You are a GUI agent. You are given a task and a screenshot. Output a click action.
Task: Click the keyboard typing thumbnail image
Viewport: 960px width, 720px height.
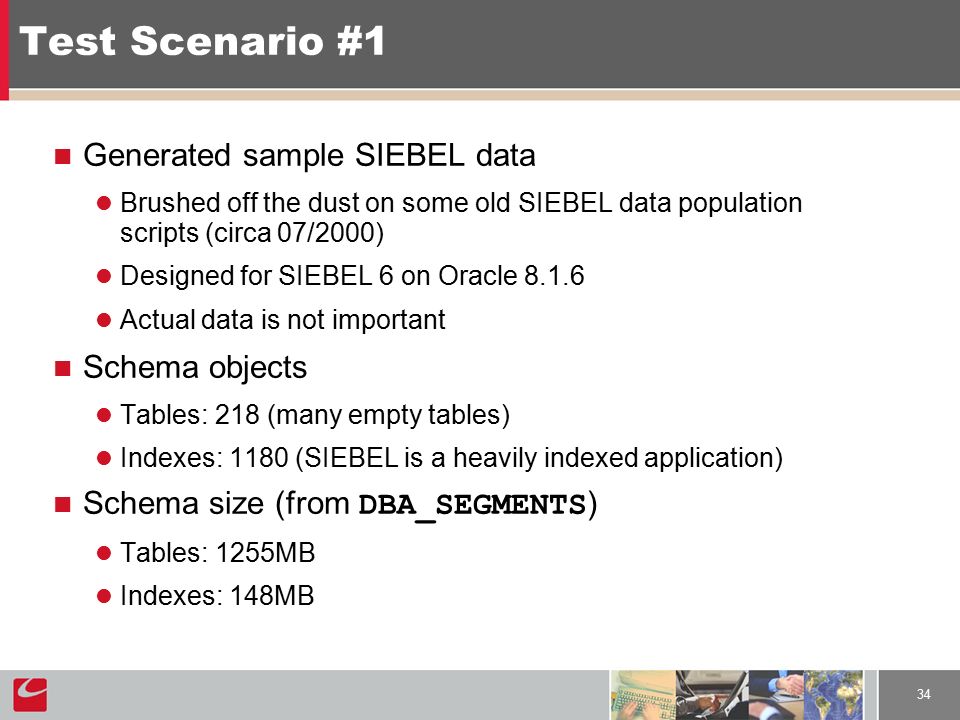tap(643, 695)
